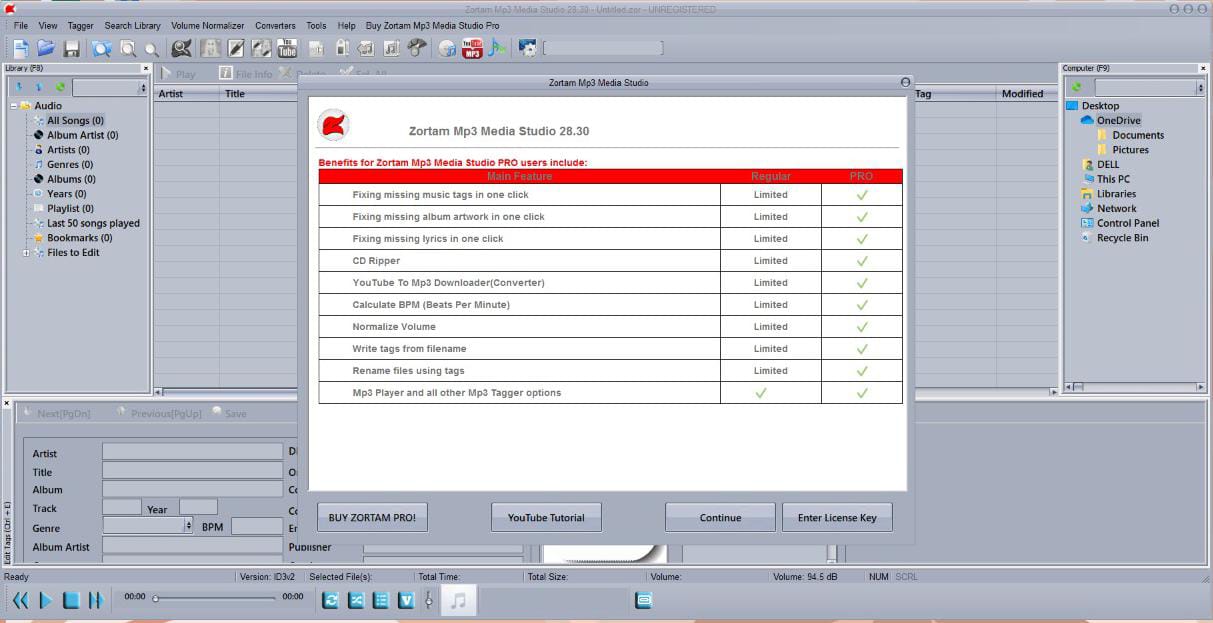Screen dimensions: 1213x623
Task: Click the black YouTube toolbar icon
Action: coord(287,48)
